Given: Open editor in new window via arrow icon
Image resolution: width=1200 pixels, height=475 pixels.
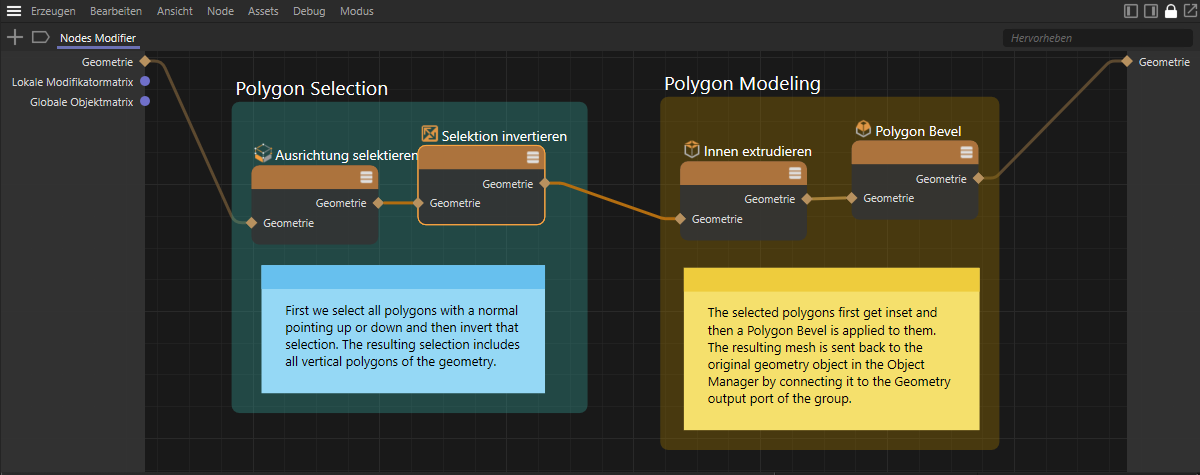Looking at the screenshot, I should [1189, 11].
